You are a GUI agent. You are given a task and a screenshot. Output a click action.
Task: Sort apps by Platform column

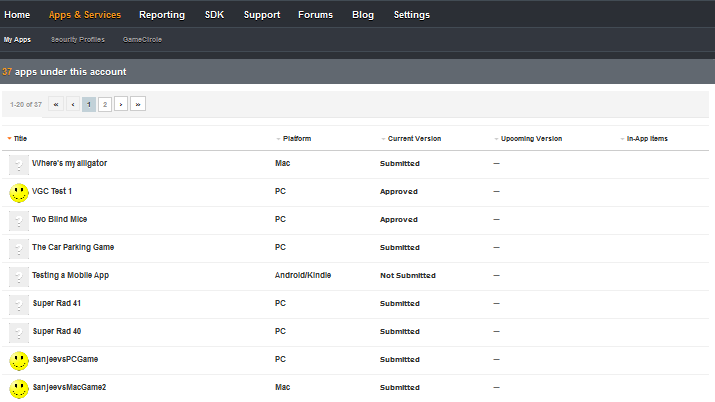296,139
